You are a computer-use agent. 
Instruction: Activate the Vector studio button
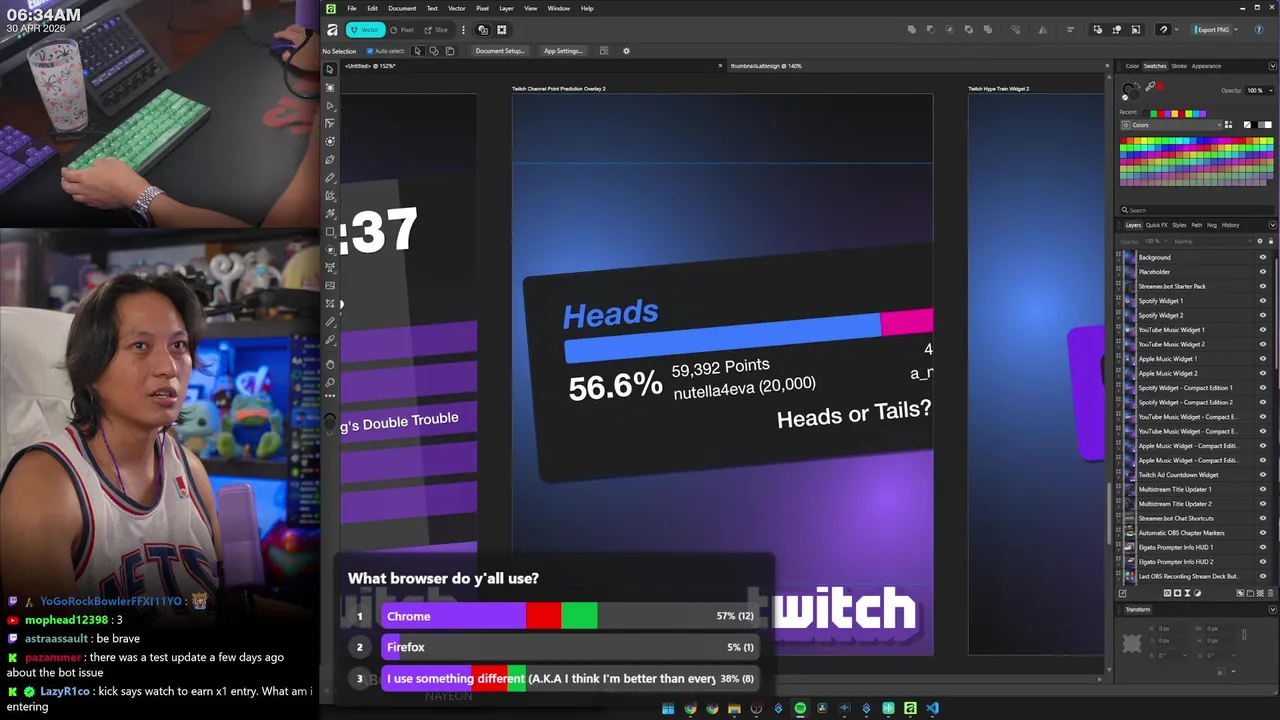tap(364, 30)
